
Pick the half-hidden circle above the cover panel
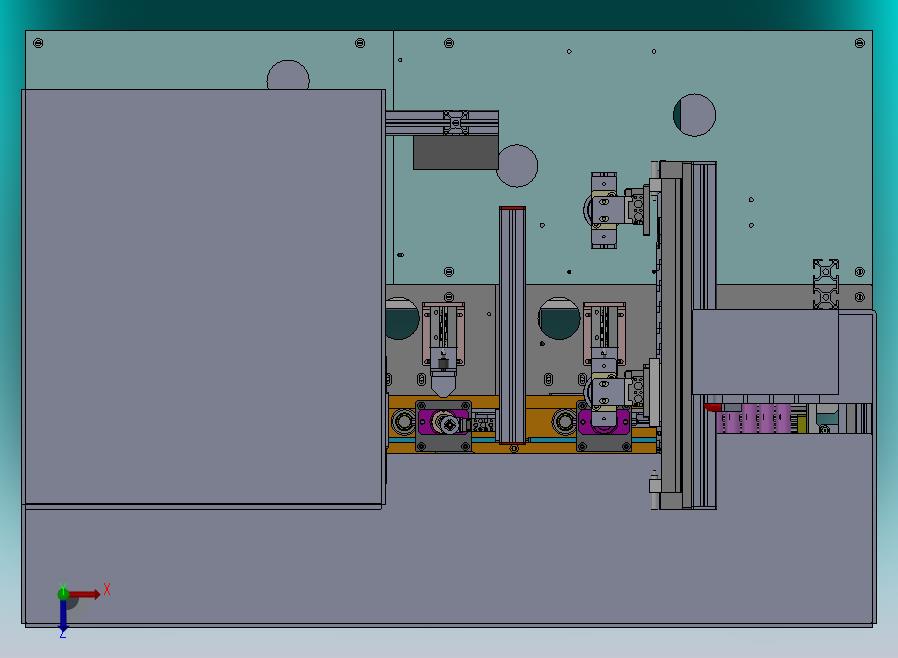coord(288,75)
